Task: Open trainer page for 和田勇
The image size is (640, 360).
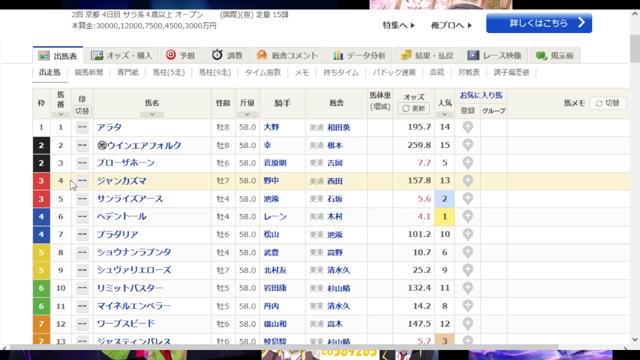Action: [x=338, y=127]
